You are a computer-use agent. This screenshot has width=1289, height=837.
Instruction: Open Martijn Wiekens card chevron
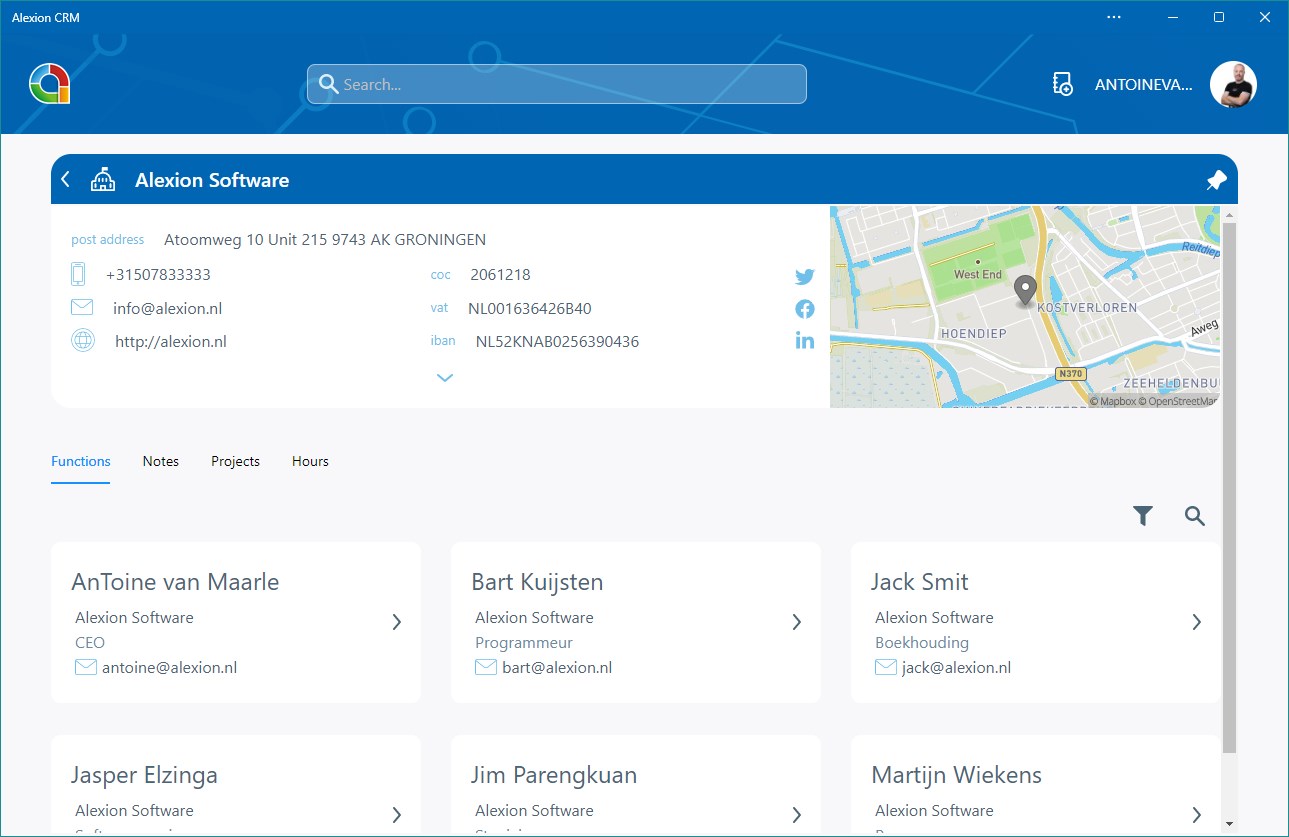[x=1197, y=815]
